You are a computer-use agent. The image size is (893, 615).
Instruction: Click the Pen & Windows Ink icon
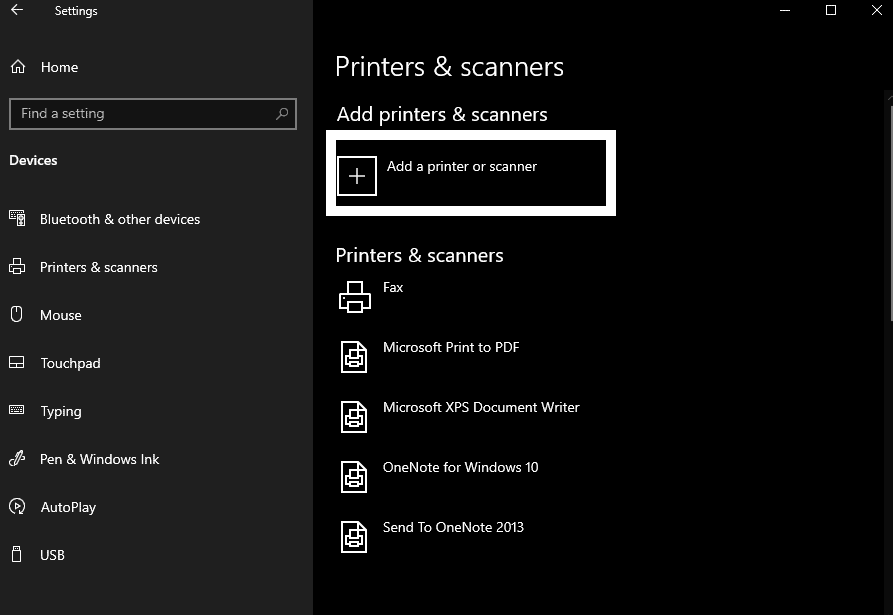pos(17,458)
